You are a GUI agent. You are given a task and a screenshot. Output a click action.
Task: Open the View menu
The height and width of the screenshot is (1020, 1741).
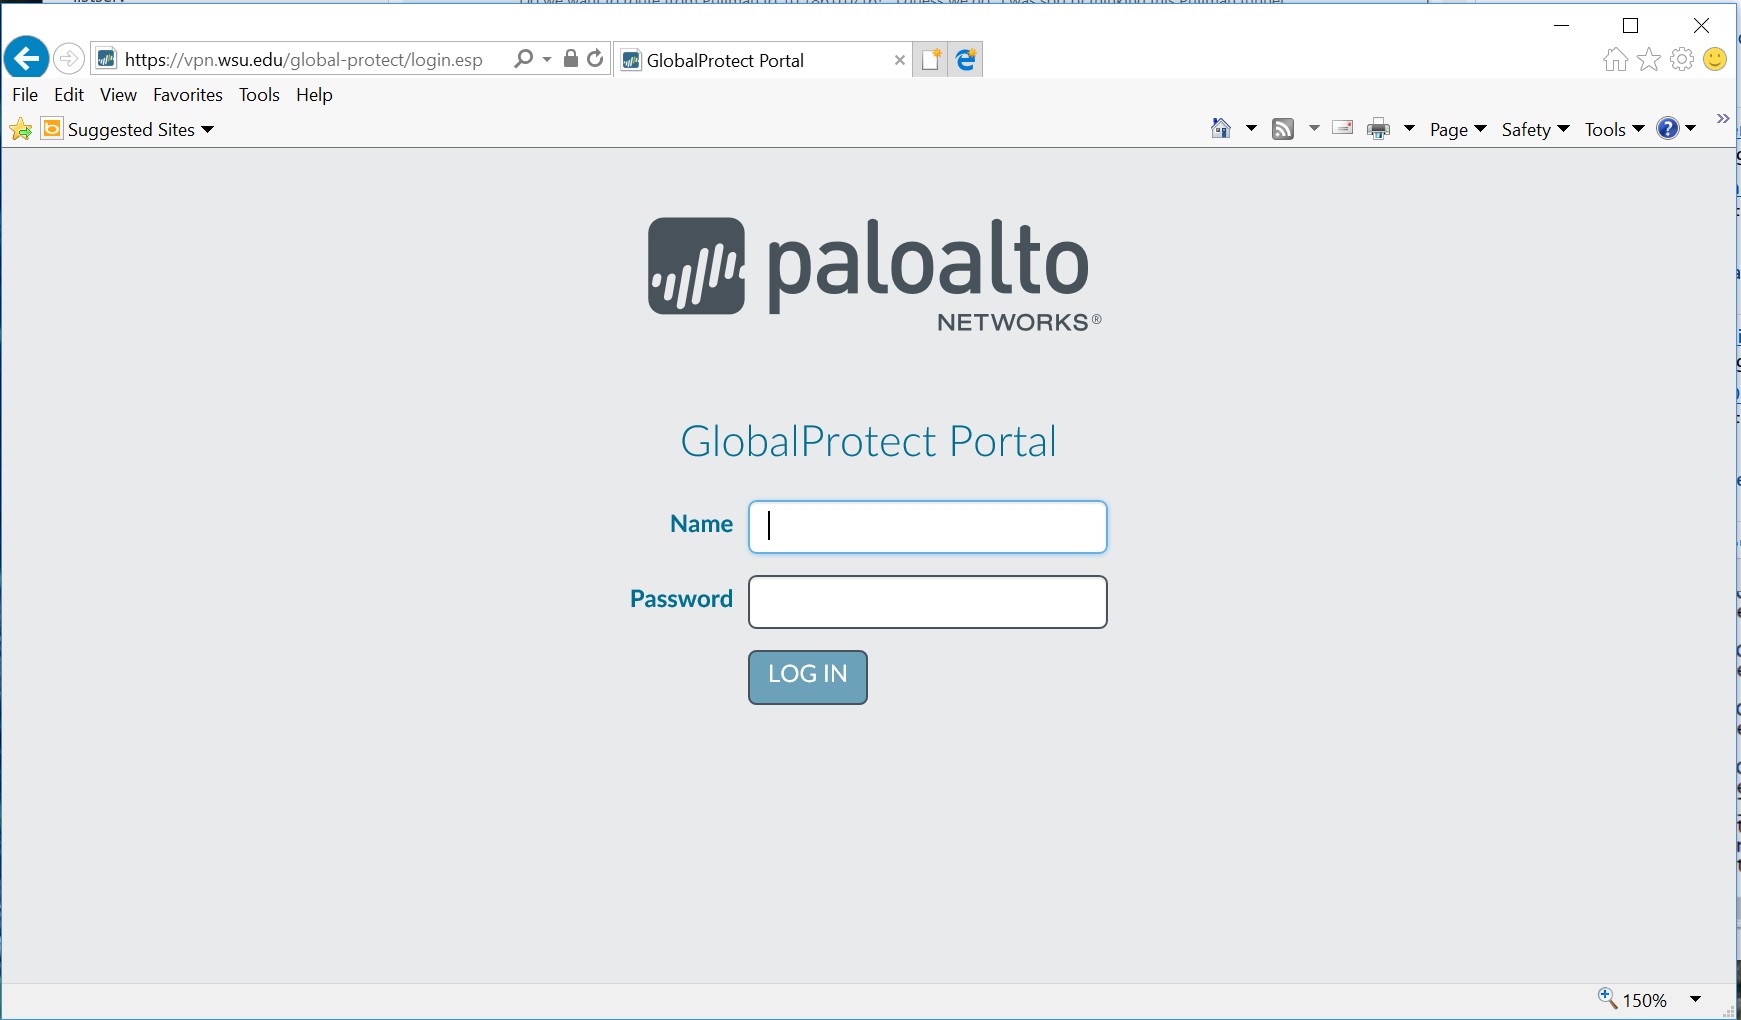[x=118, y=95]
